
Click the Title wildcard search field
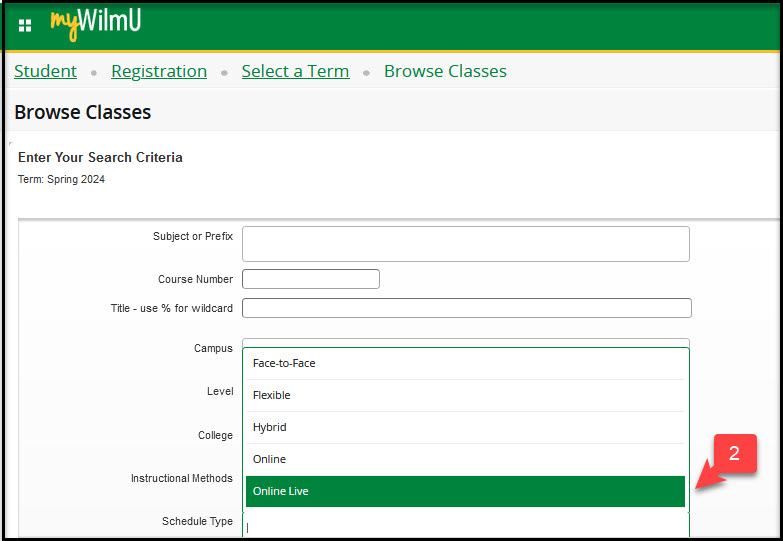(466, 308)
